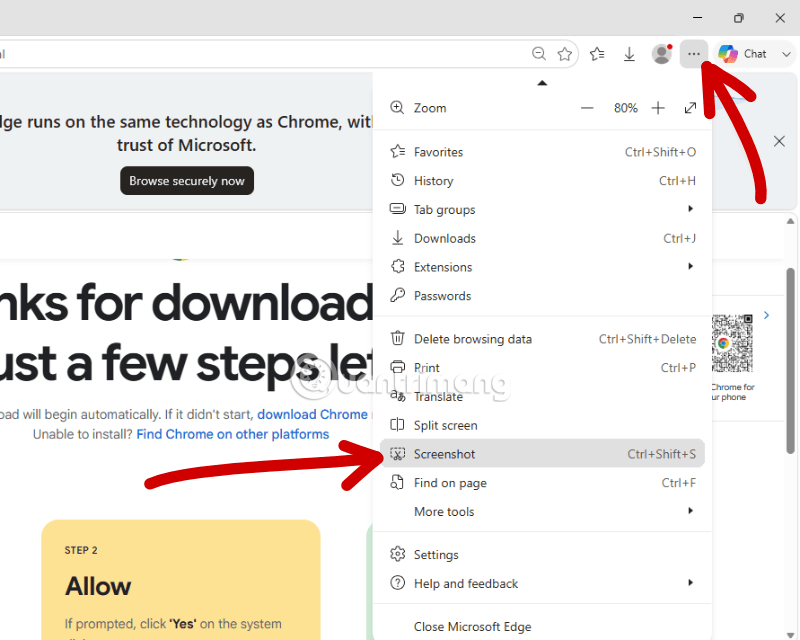Increase zoom with the plus button
This screenshot has width=800, height=640.
658,108
